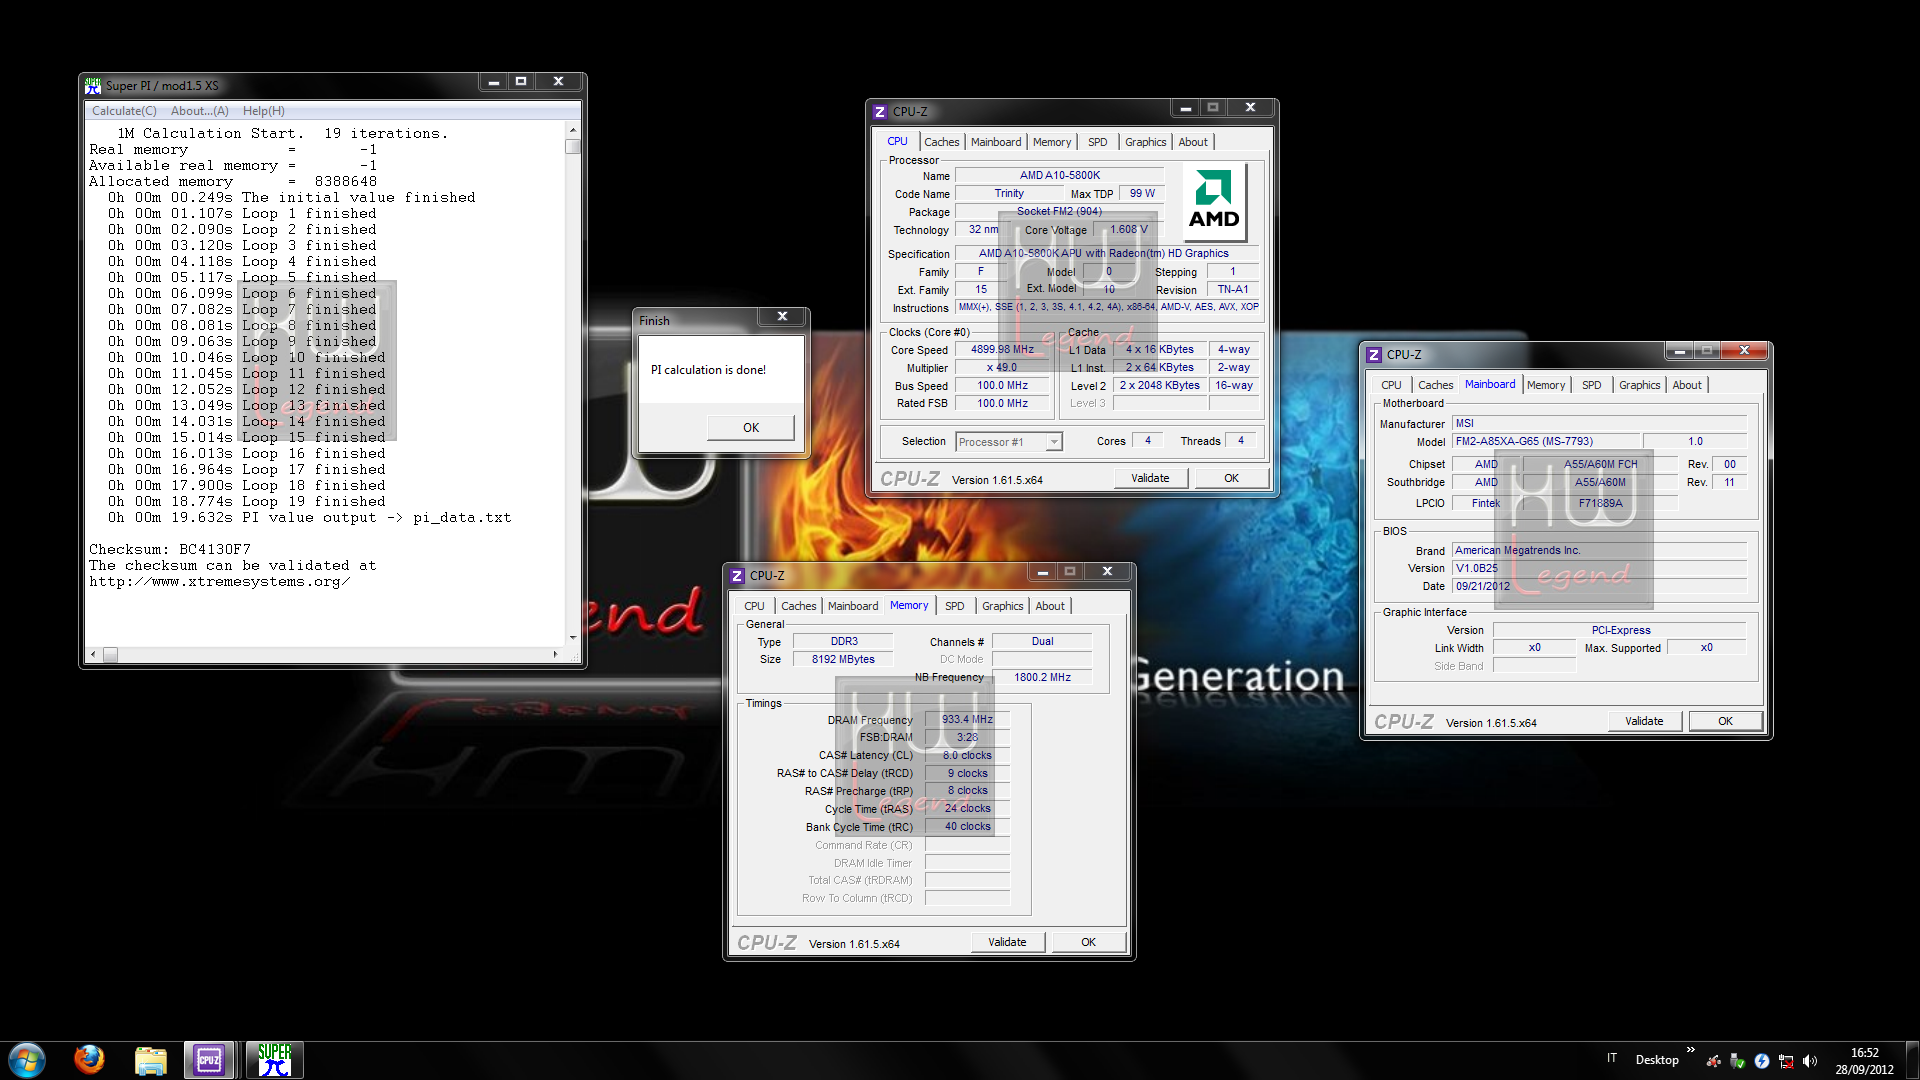Open Graphics tab in Memory CPU-Z window

[1002, 606]
